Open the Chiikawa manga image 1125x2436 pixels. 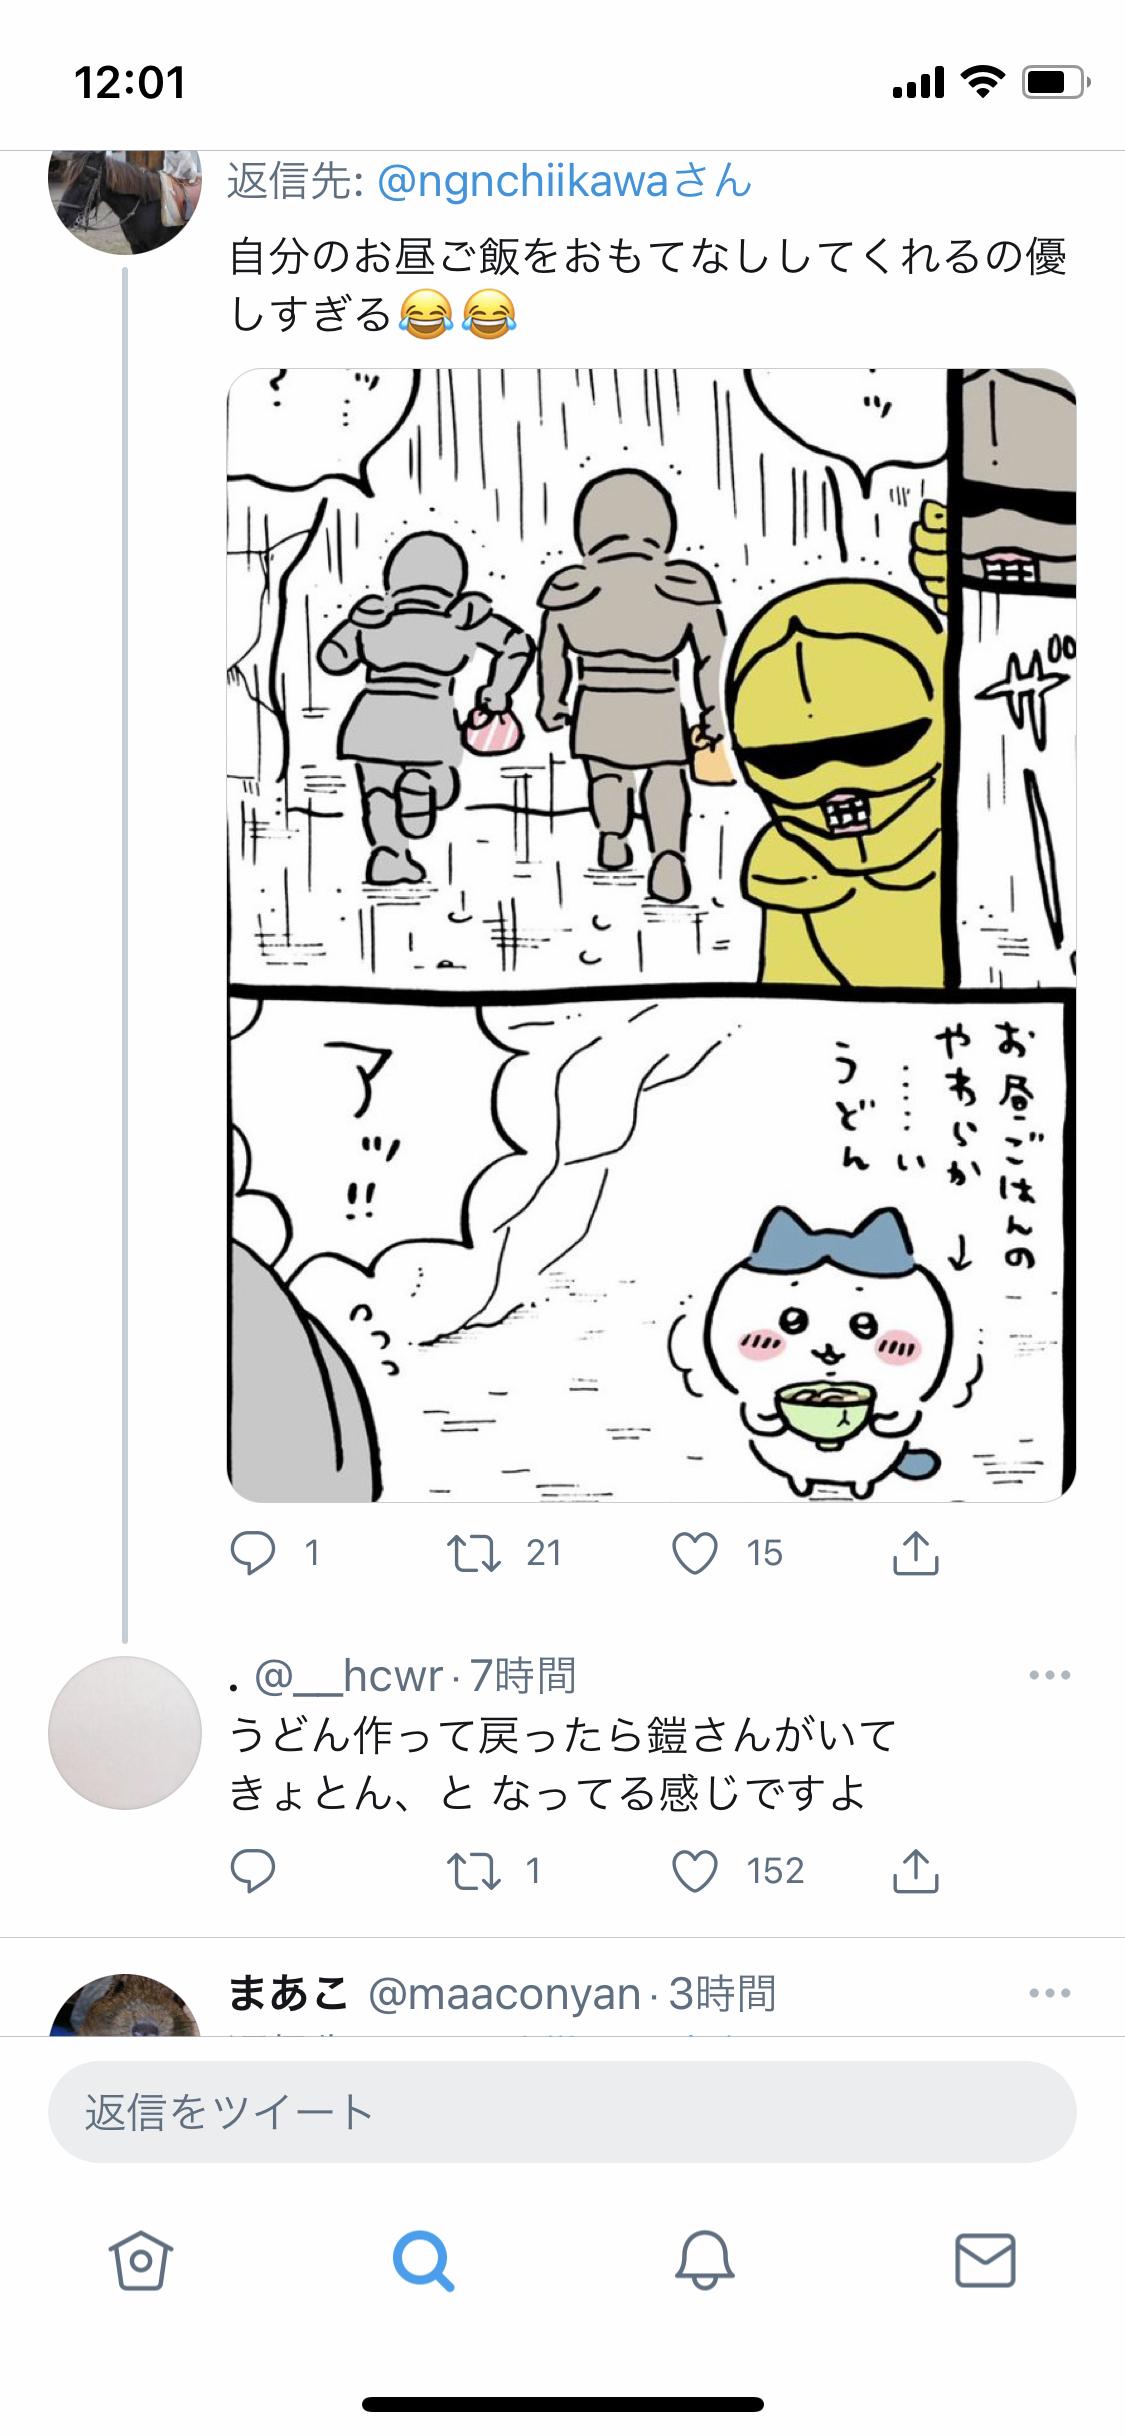(x=652, y=935)
